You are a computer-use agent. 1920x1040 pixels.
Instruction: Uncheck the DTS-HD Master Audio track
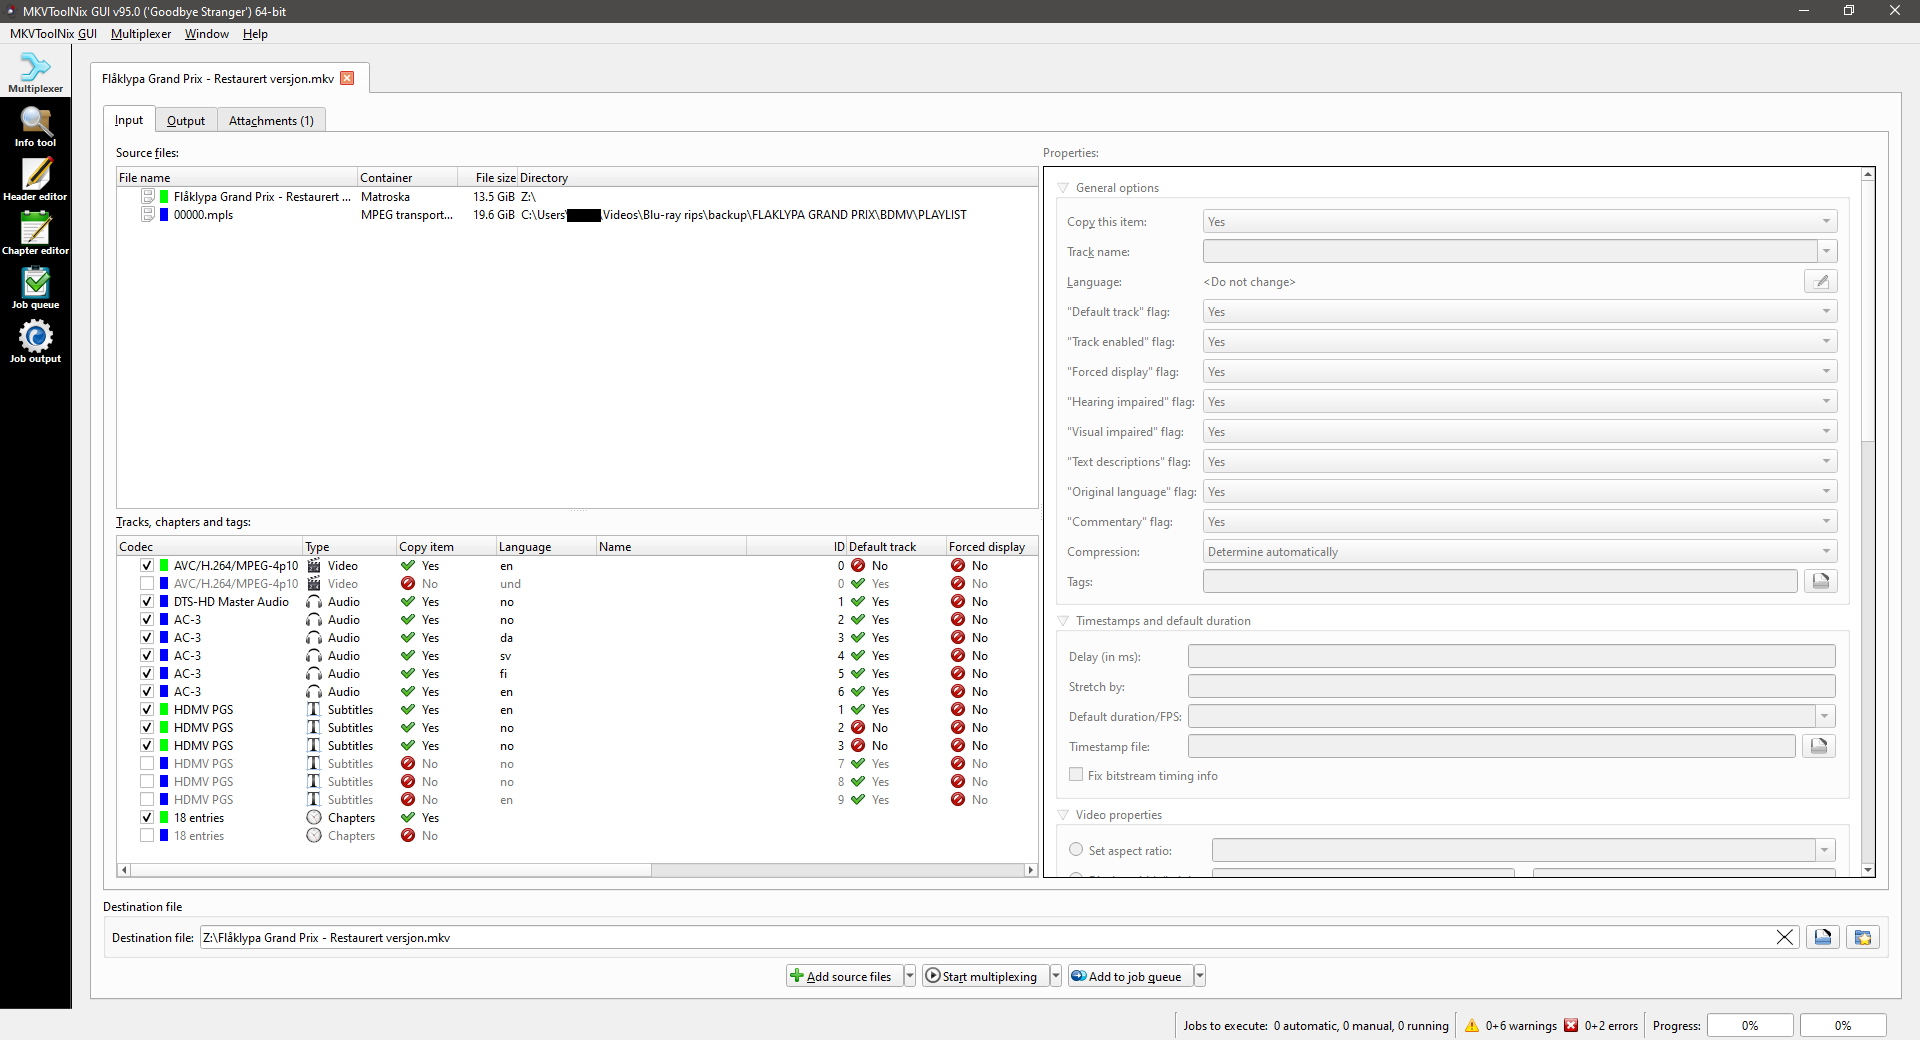147,601
